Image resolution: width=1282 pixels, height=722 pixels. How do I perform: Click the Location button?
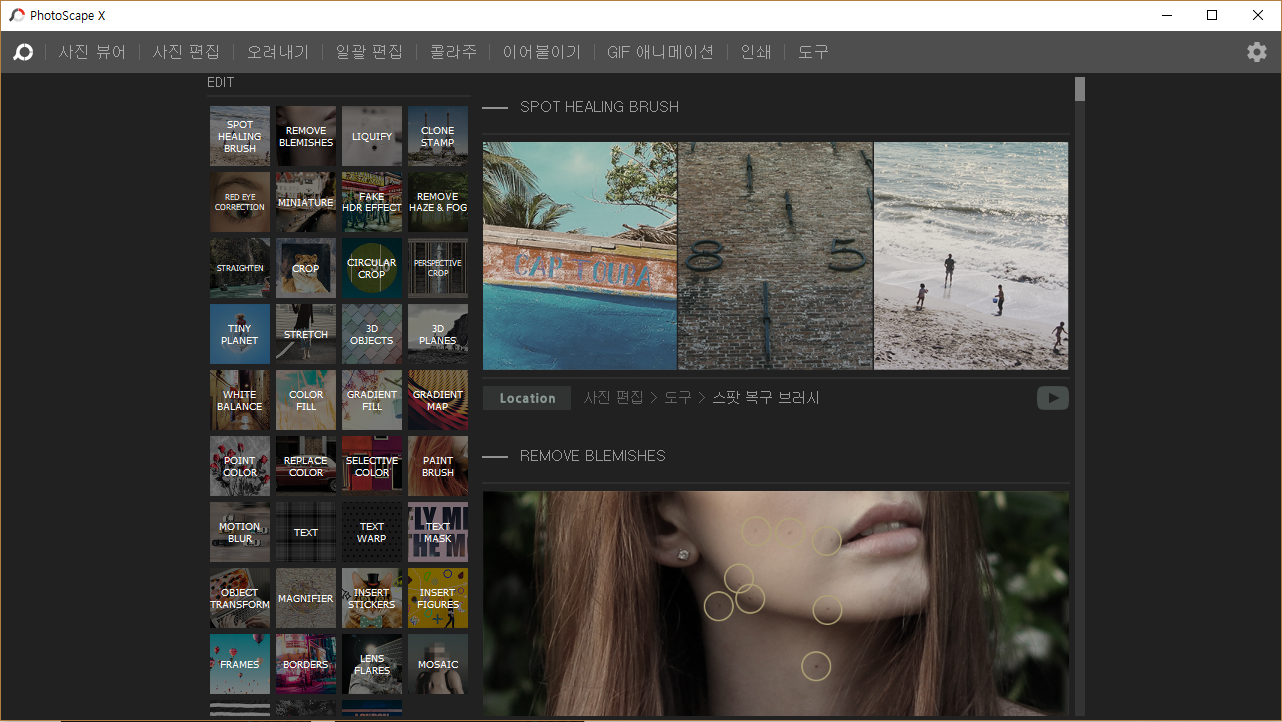pos(527,398)
